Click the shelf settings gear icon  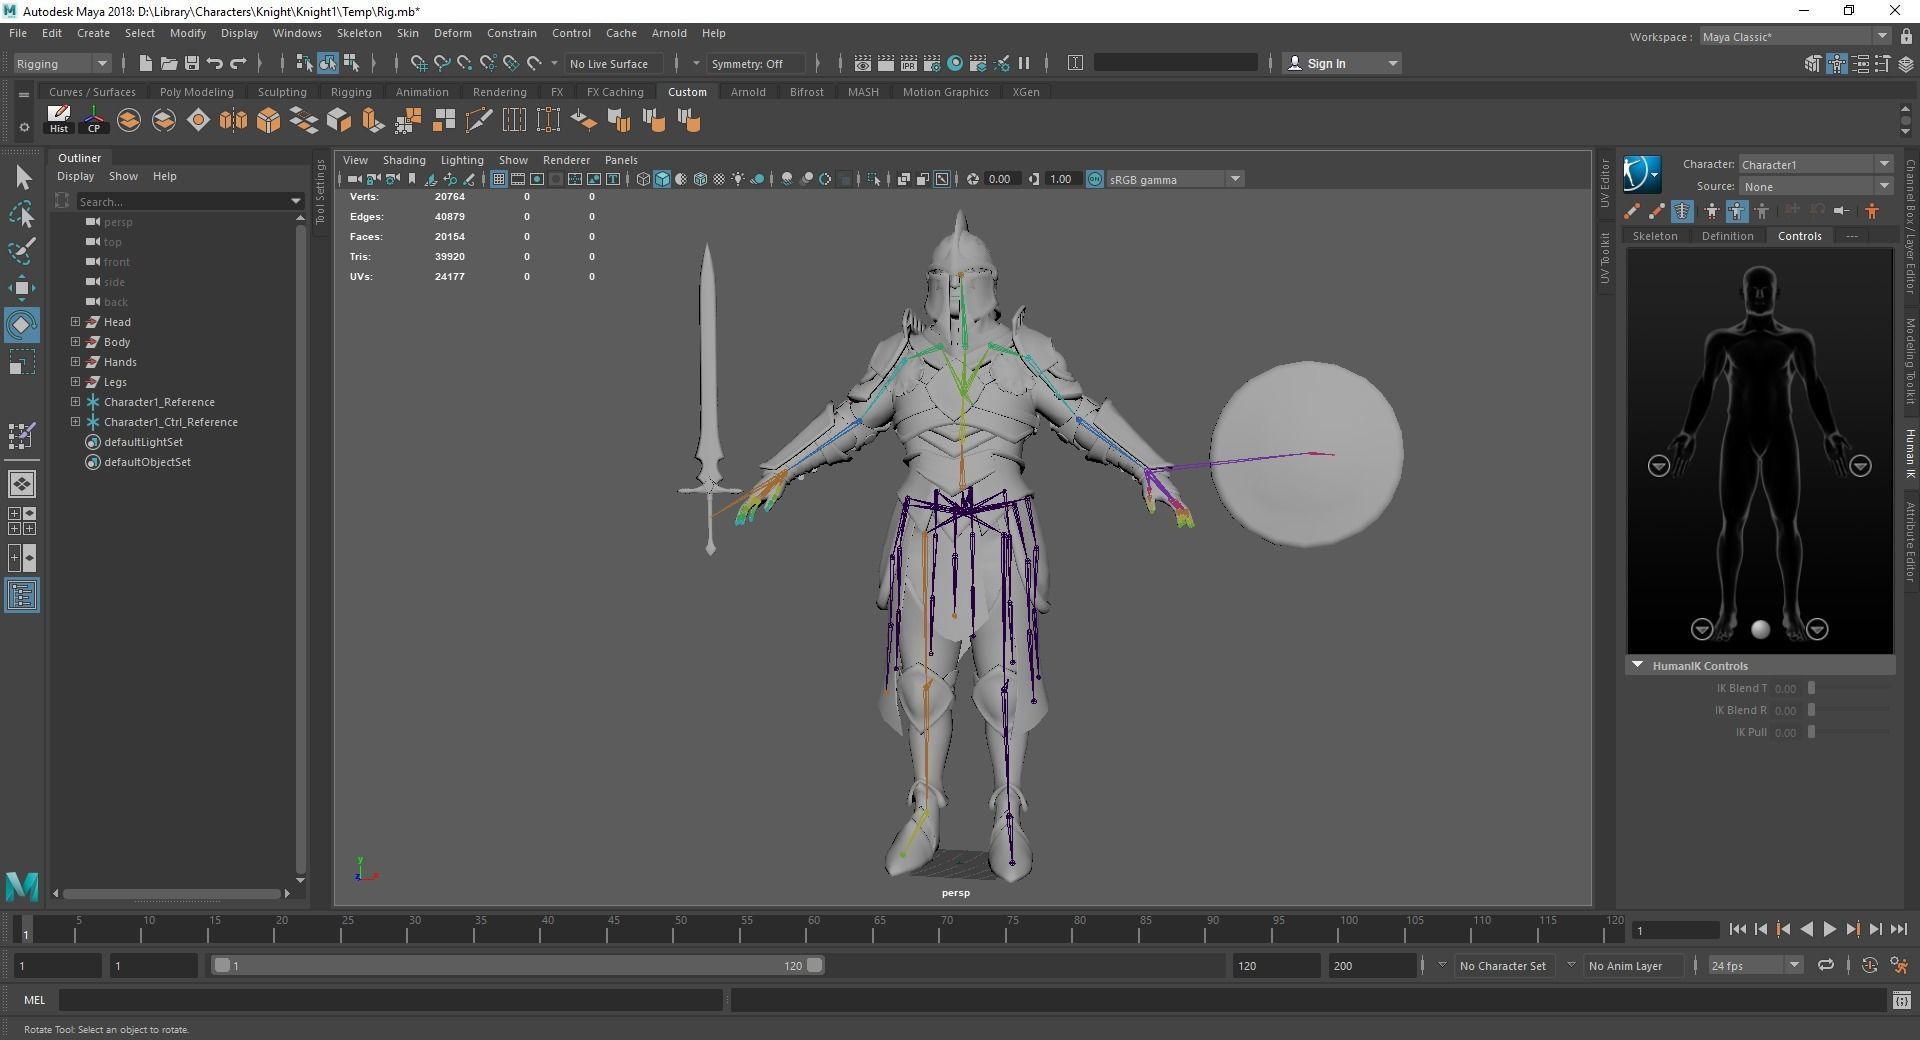24,127
